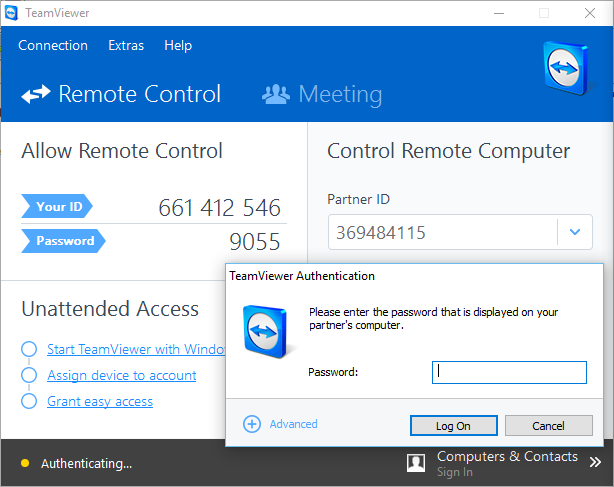Screen dimensions: 614x487
Task: Click the Meeting people icon
Action: [x=276, y=94]
